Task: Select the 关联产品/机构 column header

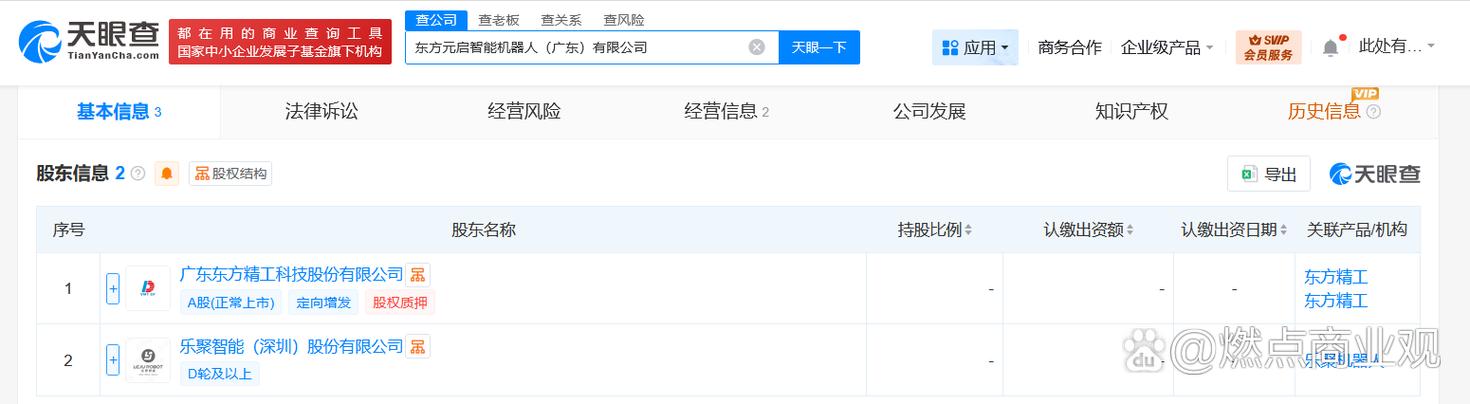Action: (x=1356, y=230)
